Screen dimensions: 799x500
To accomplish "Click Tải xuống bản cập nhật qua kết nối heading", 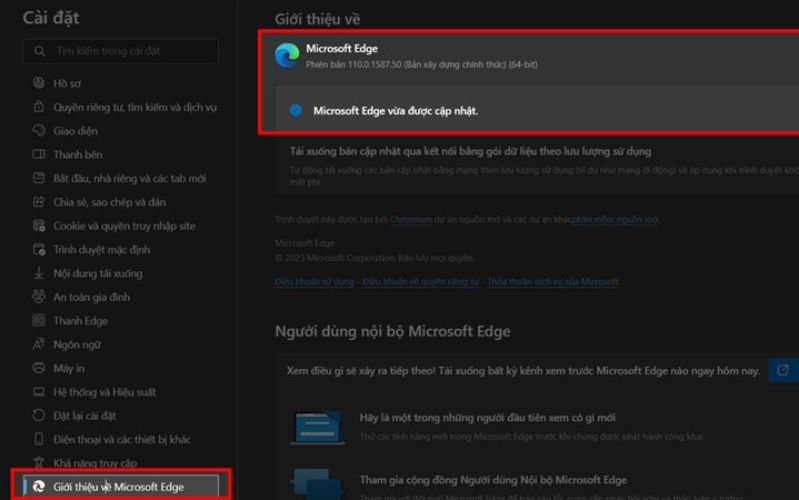I will (470, 151).
